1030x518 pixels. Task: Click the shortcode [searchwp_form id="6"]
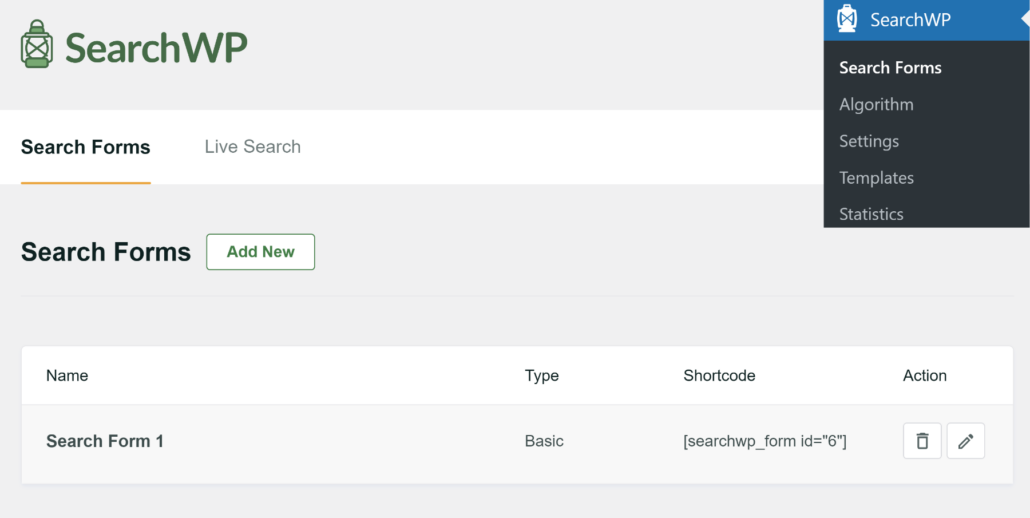[x=765, y=441]
